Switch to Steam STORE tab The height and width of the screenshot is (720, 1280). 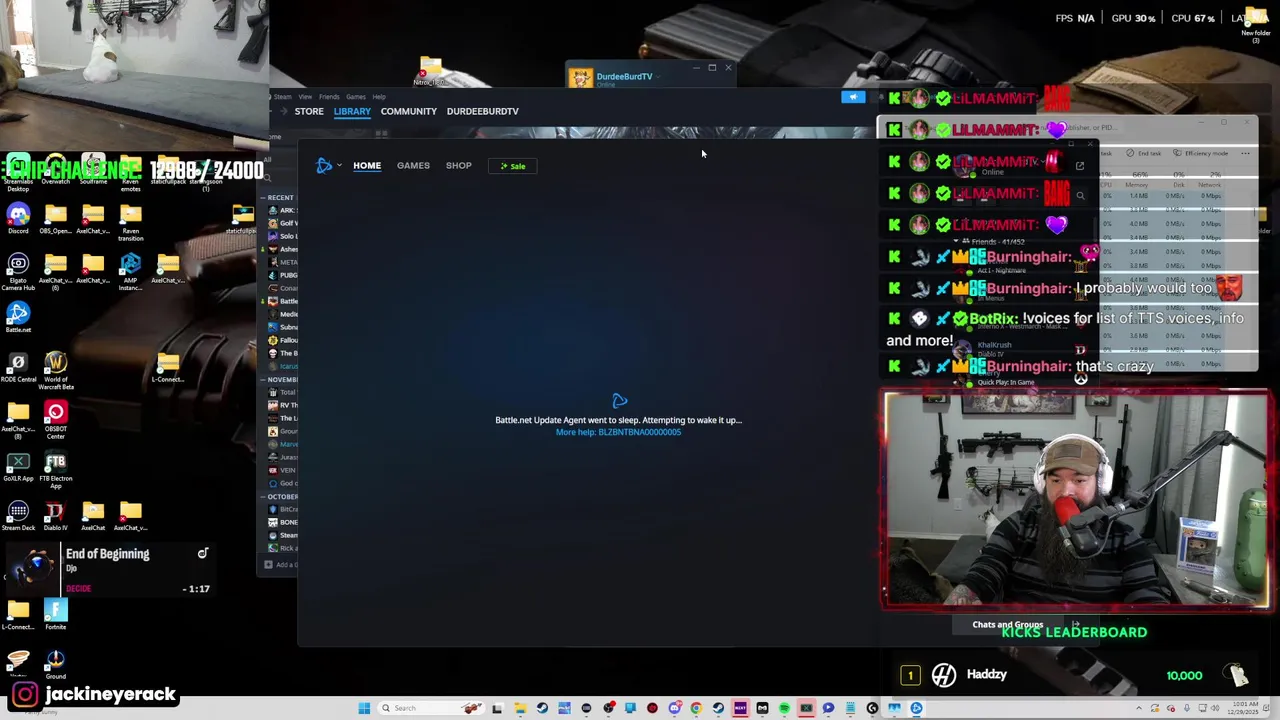tap(309, 111)
